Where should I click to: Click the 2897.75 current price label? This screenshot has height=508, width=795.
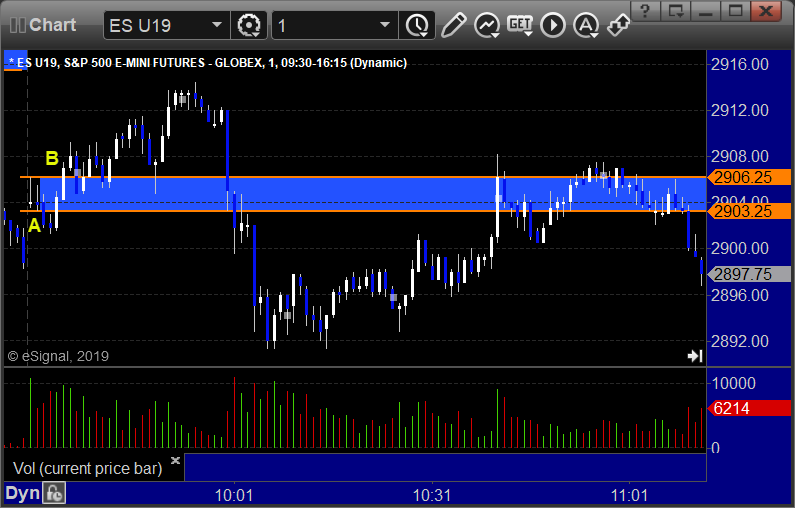tap(749, 274)
